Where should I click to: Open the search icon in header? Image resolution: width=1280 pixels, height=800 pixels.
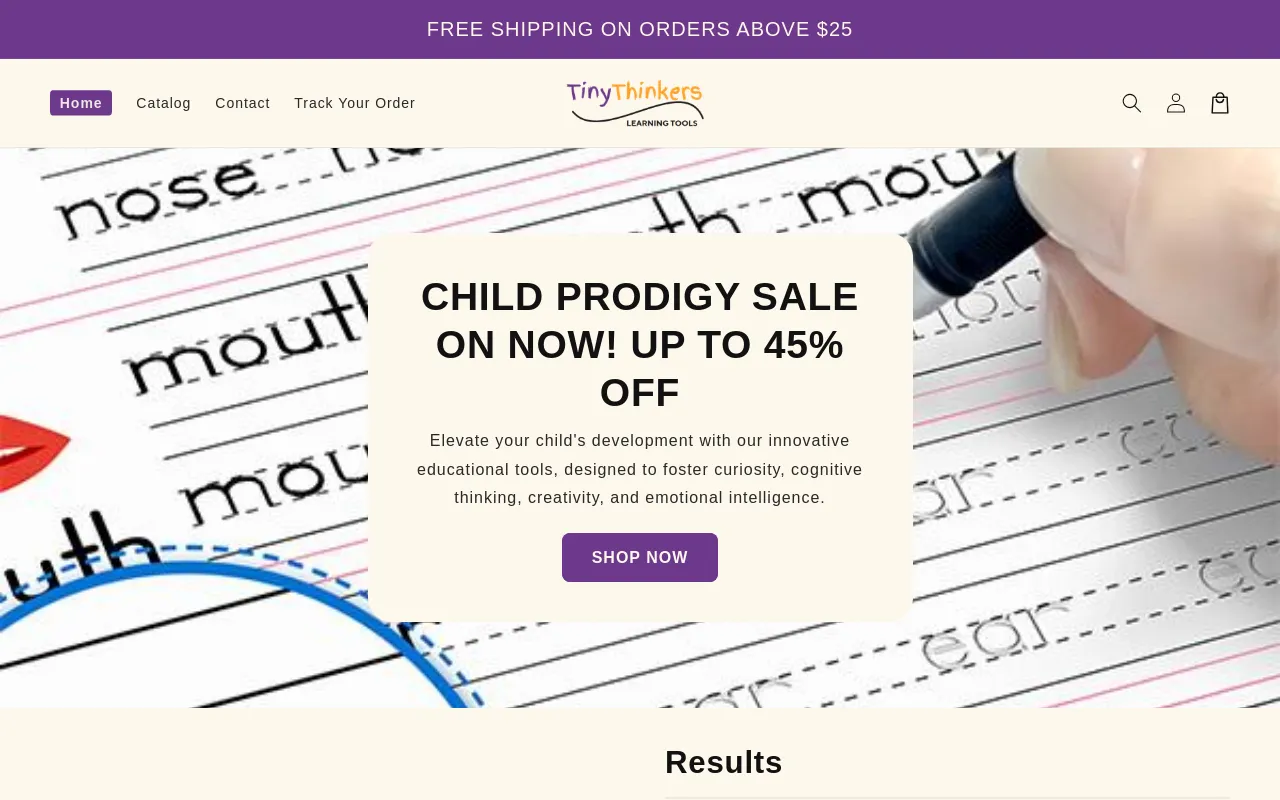1131,103
